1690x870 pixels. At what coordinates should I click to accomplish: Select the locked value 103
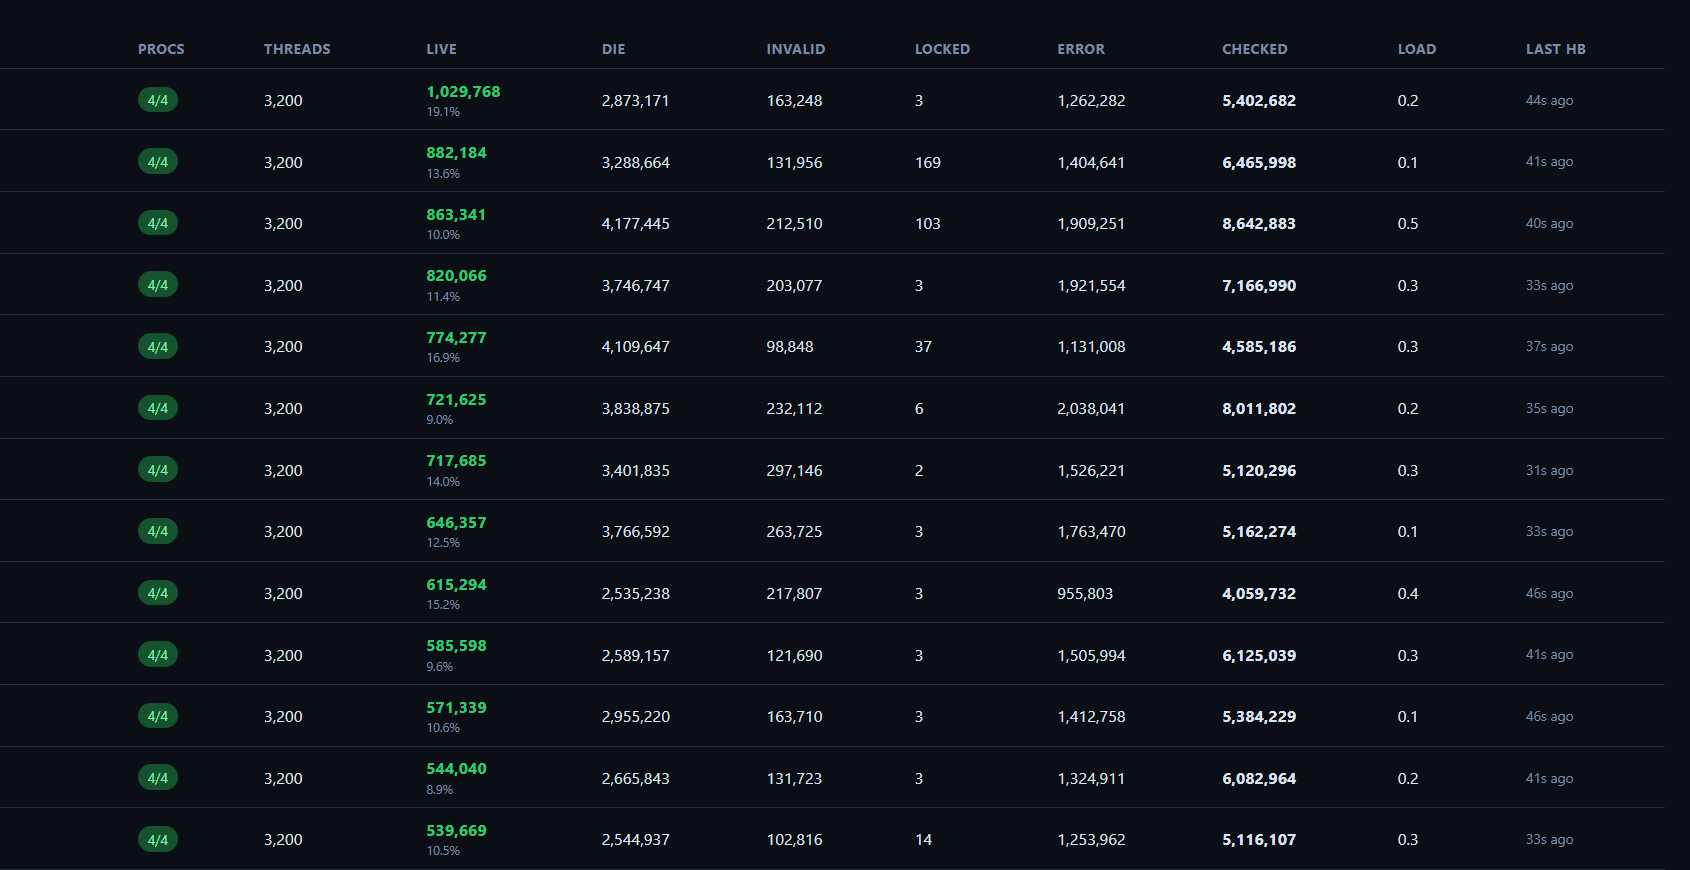click(928, 224)
